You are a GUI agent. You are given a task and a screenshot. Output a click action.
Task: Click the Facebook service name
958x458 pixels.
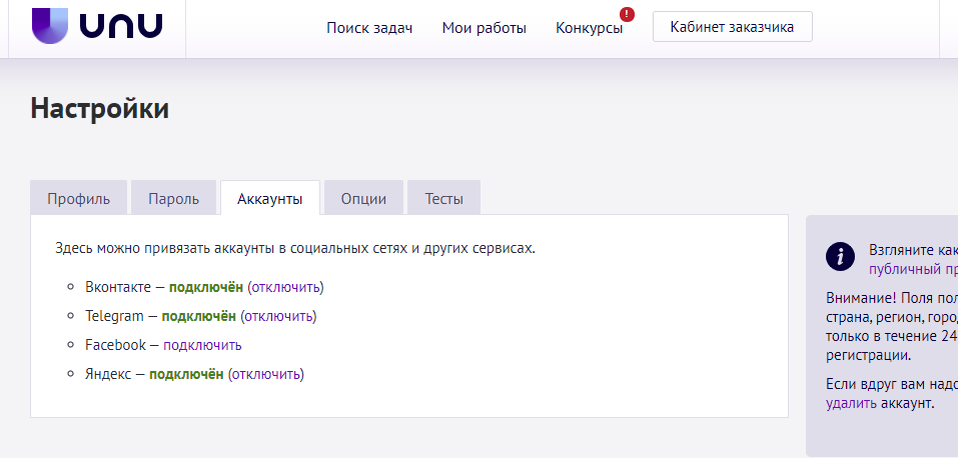[x=115, y=345]
